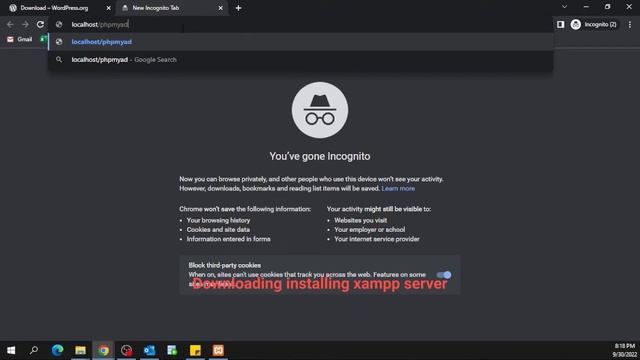Open a new tab with plus button
640x360 pixels.
click(x=238, y=8)
